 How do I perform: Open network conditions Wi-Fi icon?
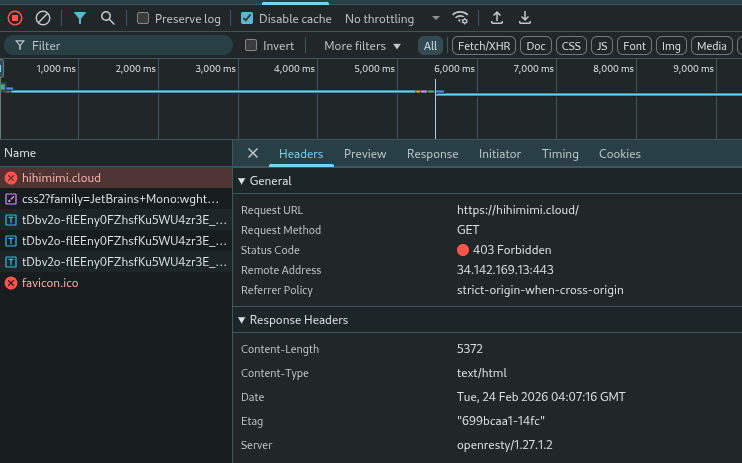460,18
